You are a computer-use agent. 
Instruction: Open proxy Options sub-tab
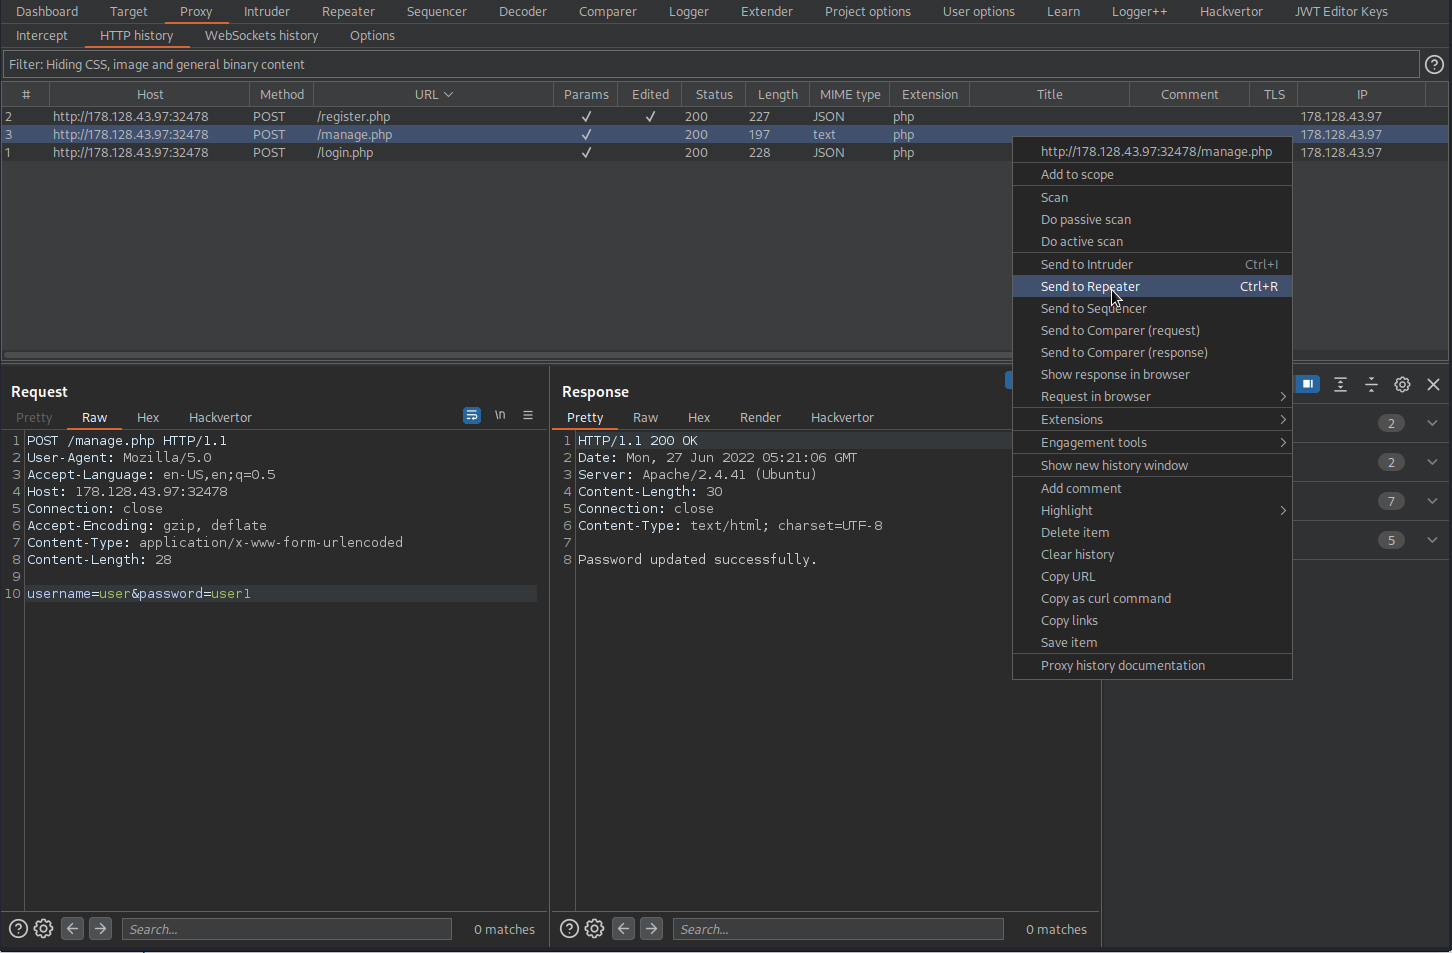click(372, 36)
